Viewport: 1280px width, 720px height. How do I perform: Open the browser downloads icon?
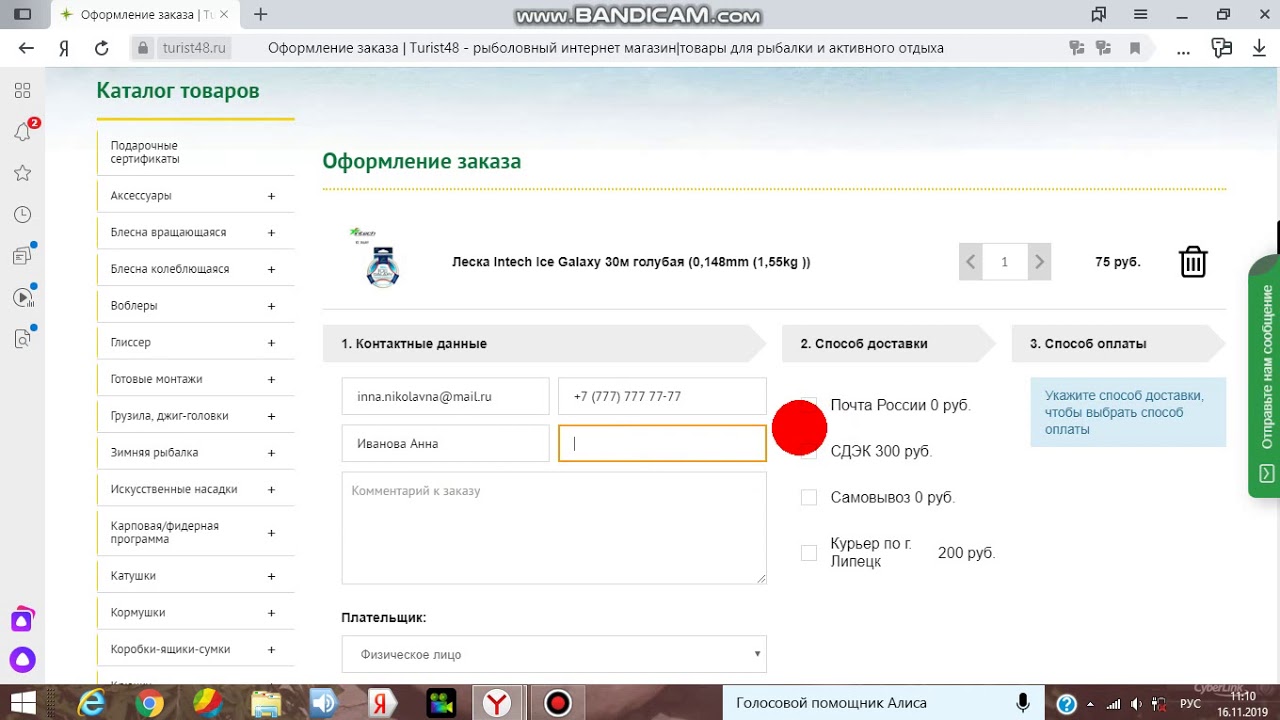coord(1259,48)
